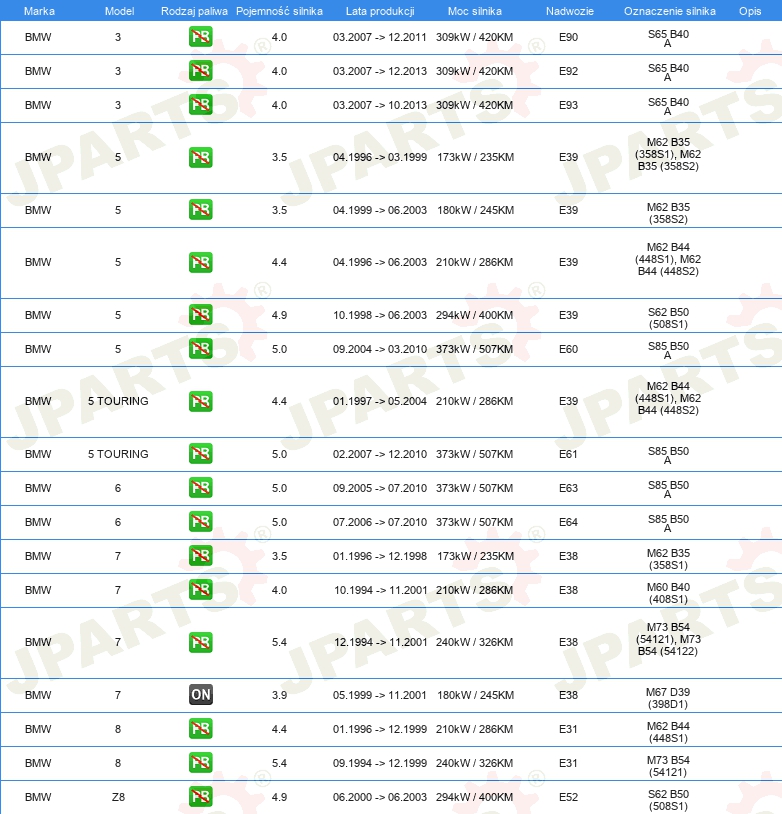The image size is (782, 814).
Task: Select the PB fuel icon in E63 row
Action: tap(200, 488)
